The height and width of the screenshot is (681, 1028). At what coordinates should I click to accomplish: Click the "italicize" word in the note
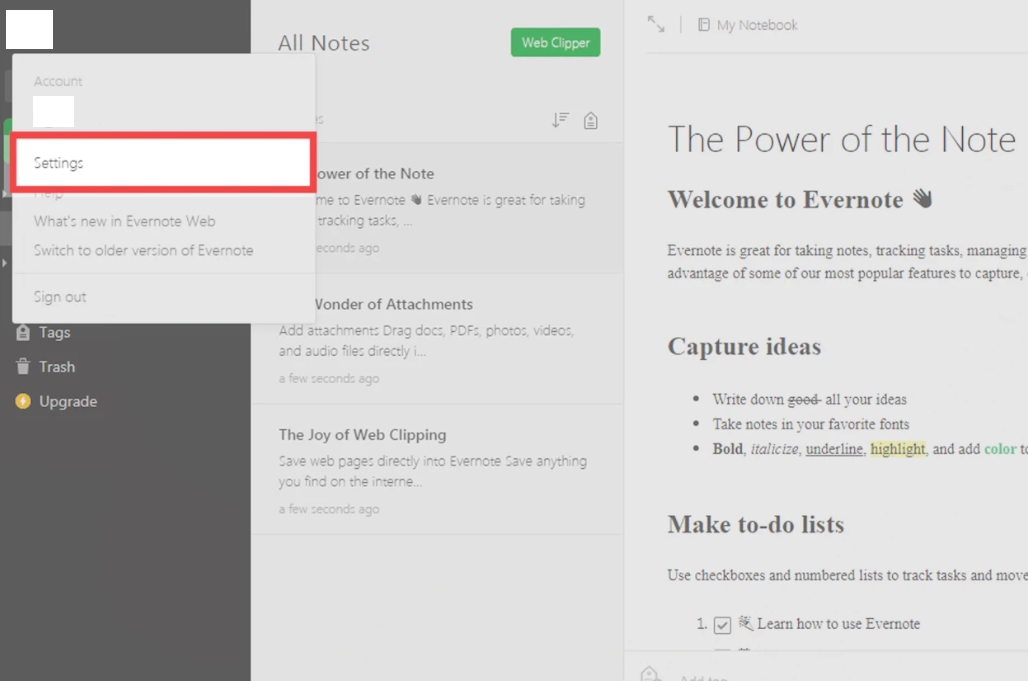coord(774,449)
